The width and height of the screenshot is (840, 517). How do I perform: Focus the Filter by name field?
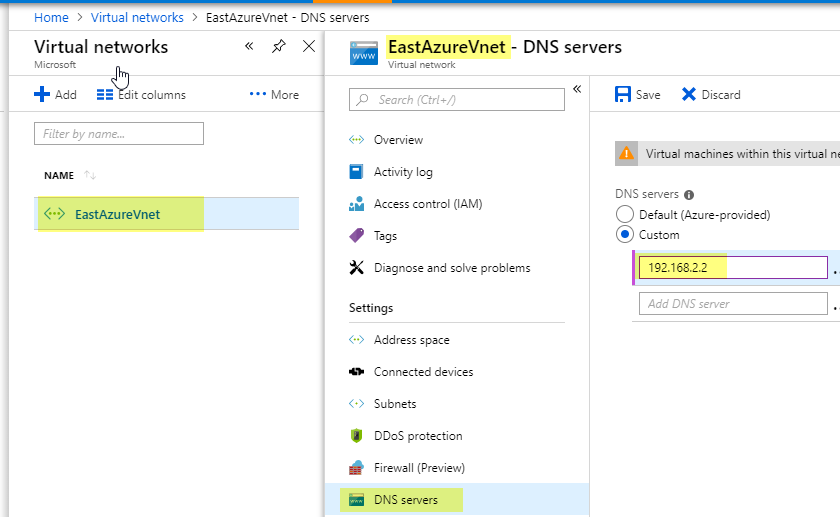119,133
